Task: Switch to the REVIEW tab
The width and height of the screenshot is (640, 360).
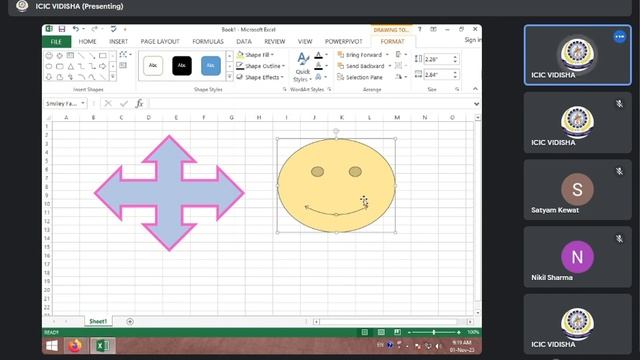Action: click(275, 42)
